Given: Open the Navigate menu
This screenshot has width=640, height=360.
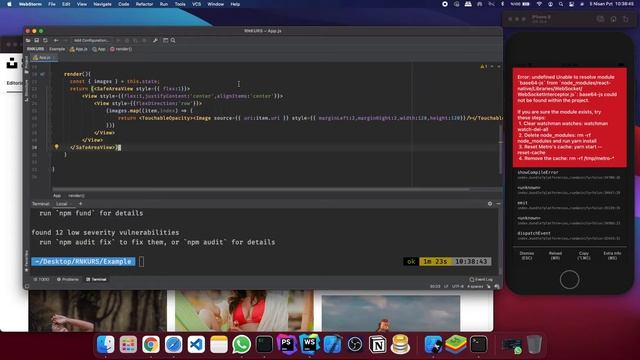Looking at the screenshot, I should (x=102, y=4).
